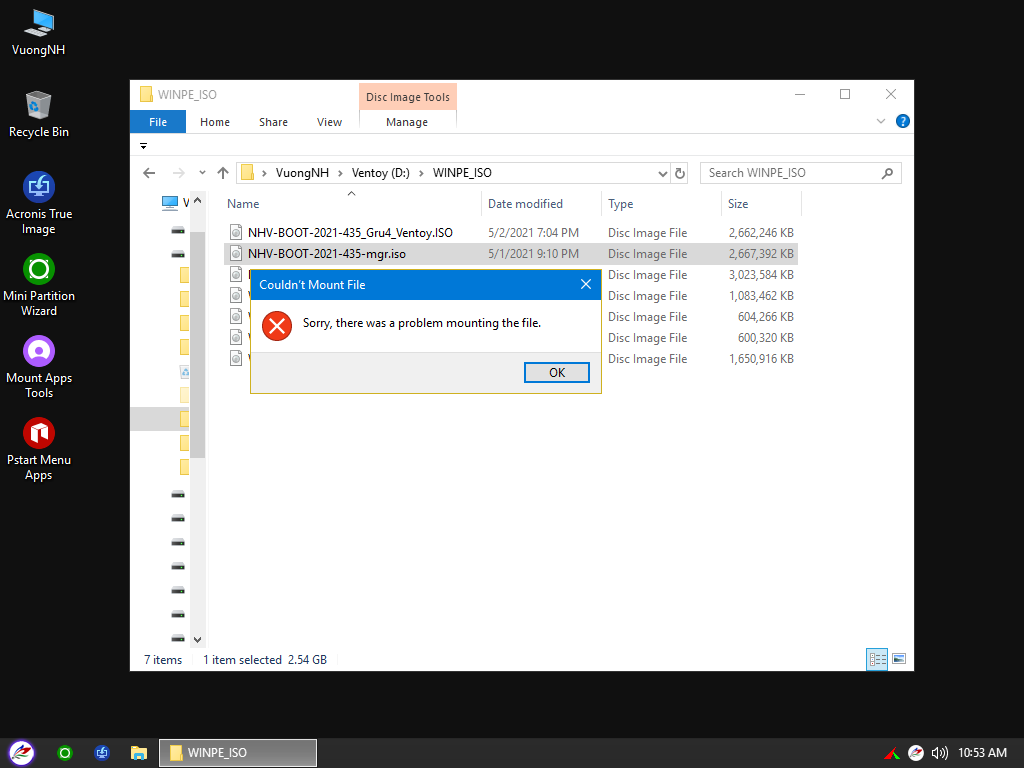Open the volume tray icon
The width and height of the screenshot is (1024, 768).
[939, 753]
